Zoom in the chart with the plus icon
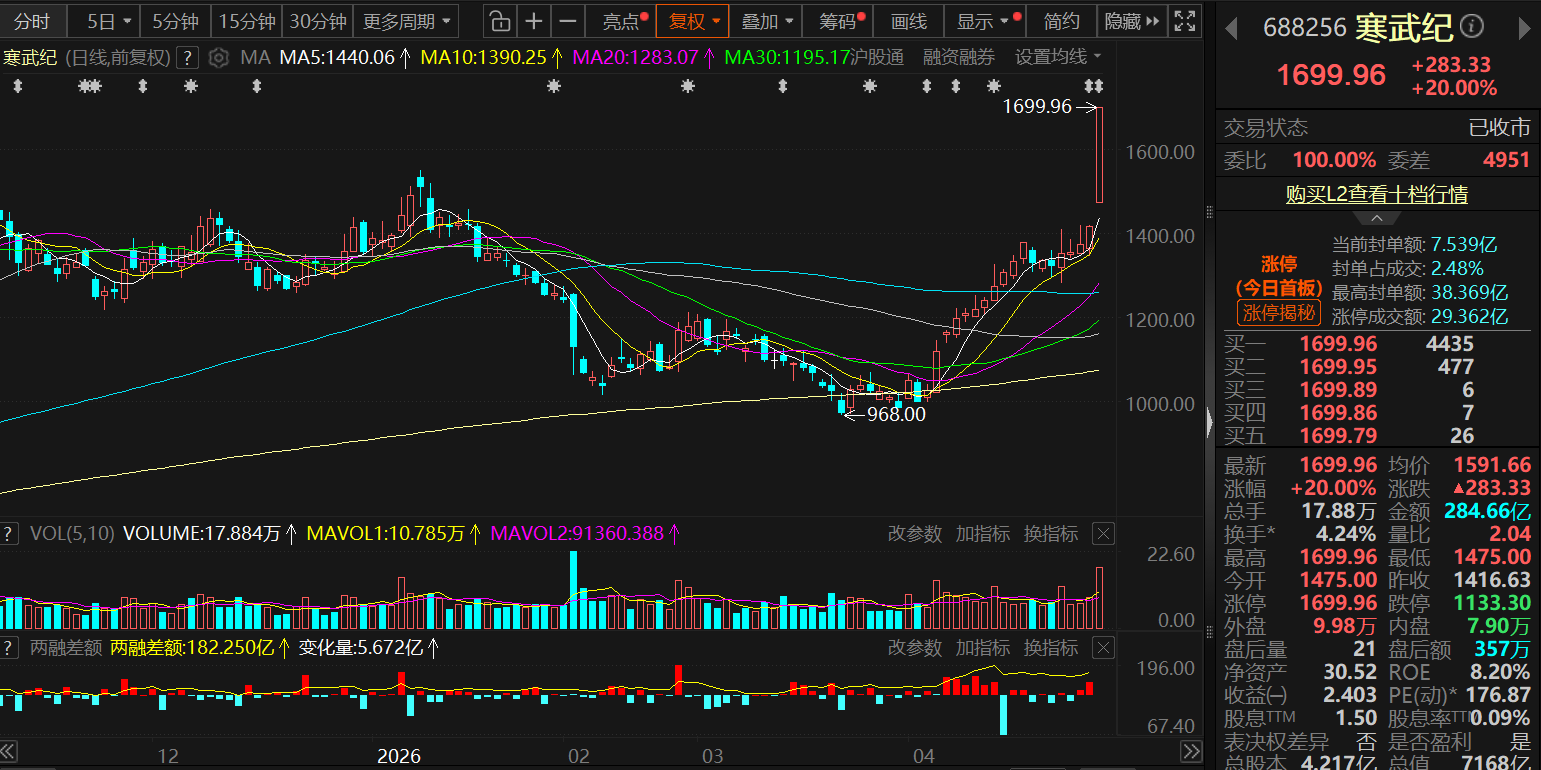 [535, 21]
